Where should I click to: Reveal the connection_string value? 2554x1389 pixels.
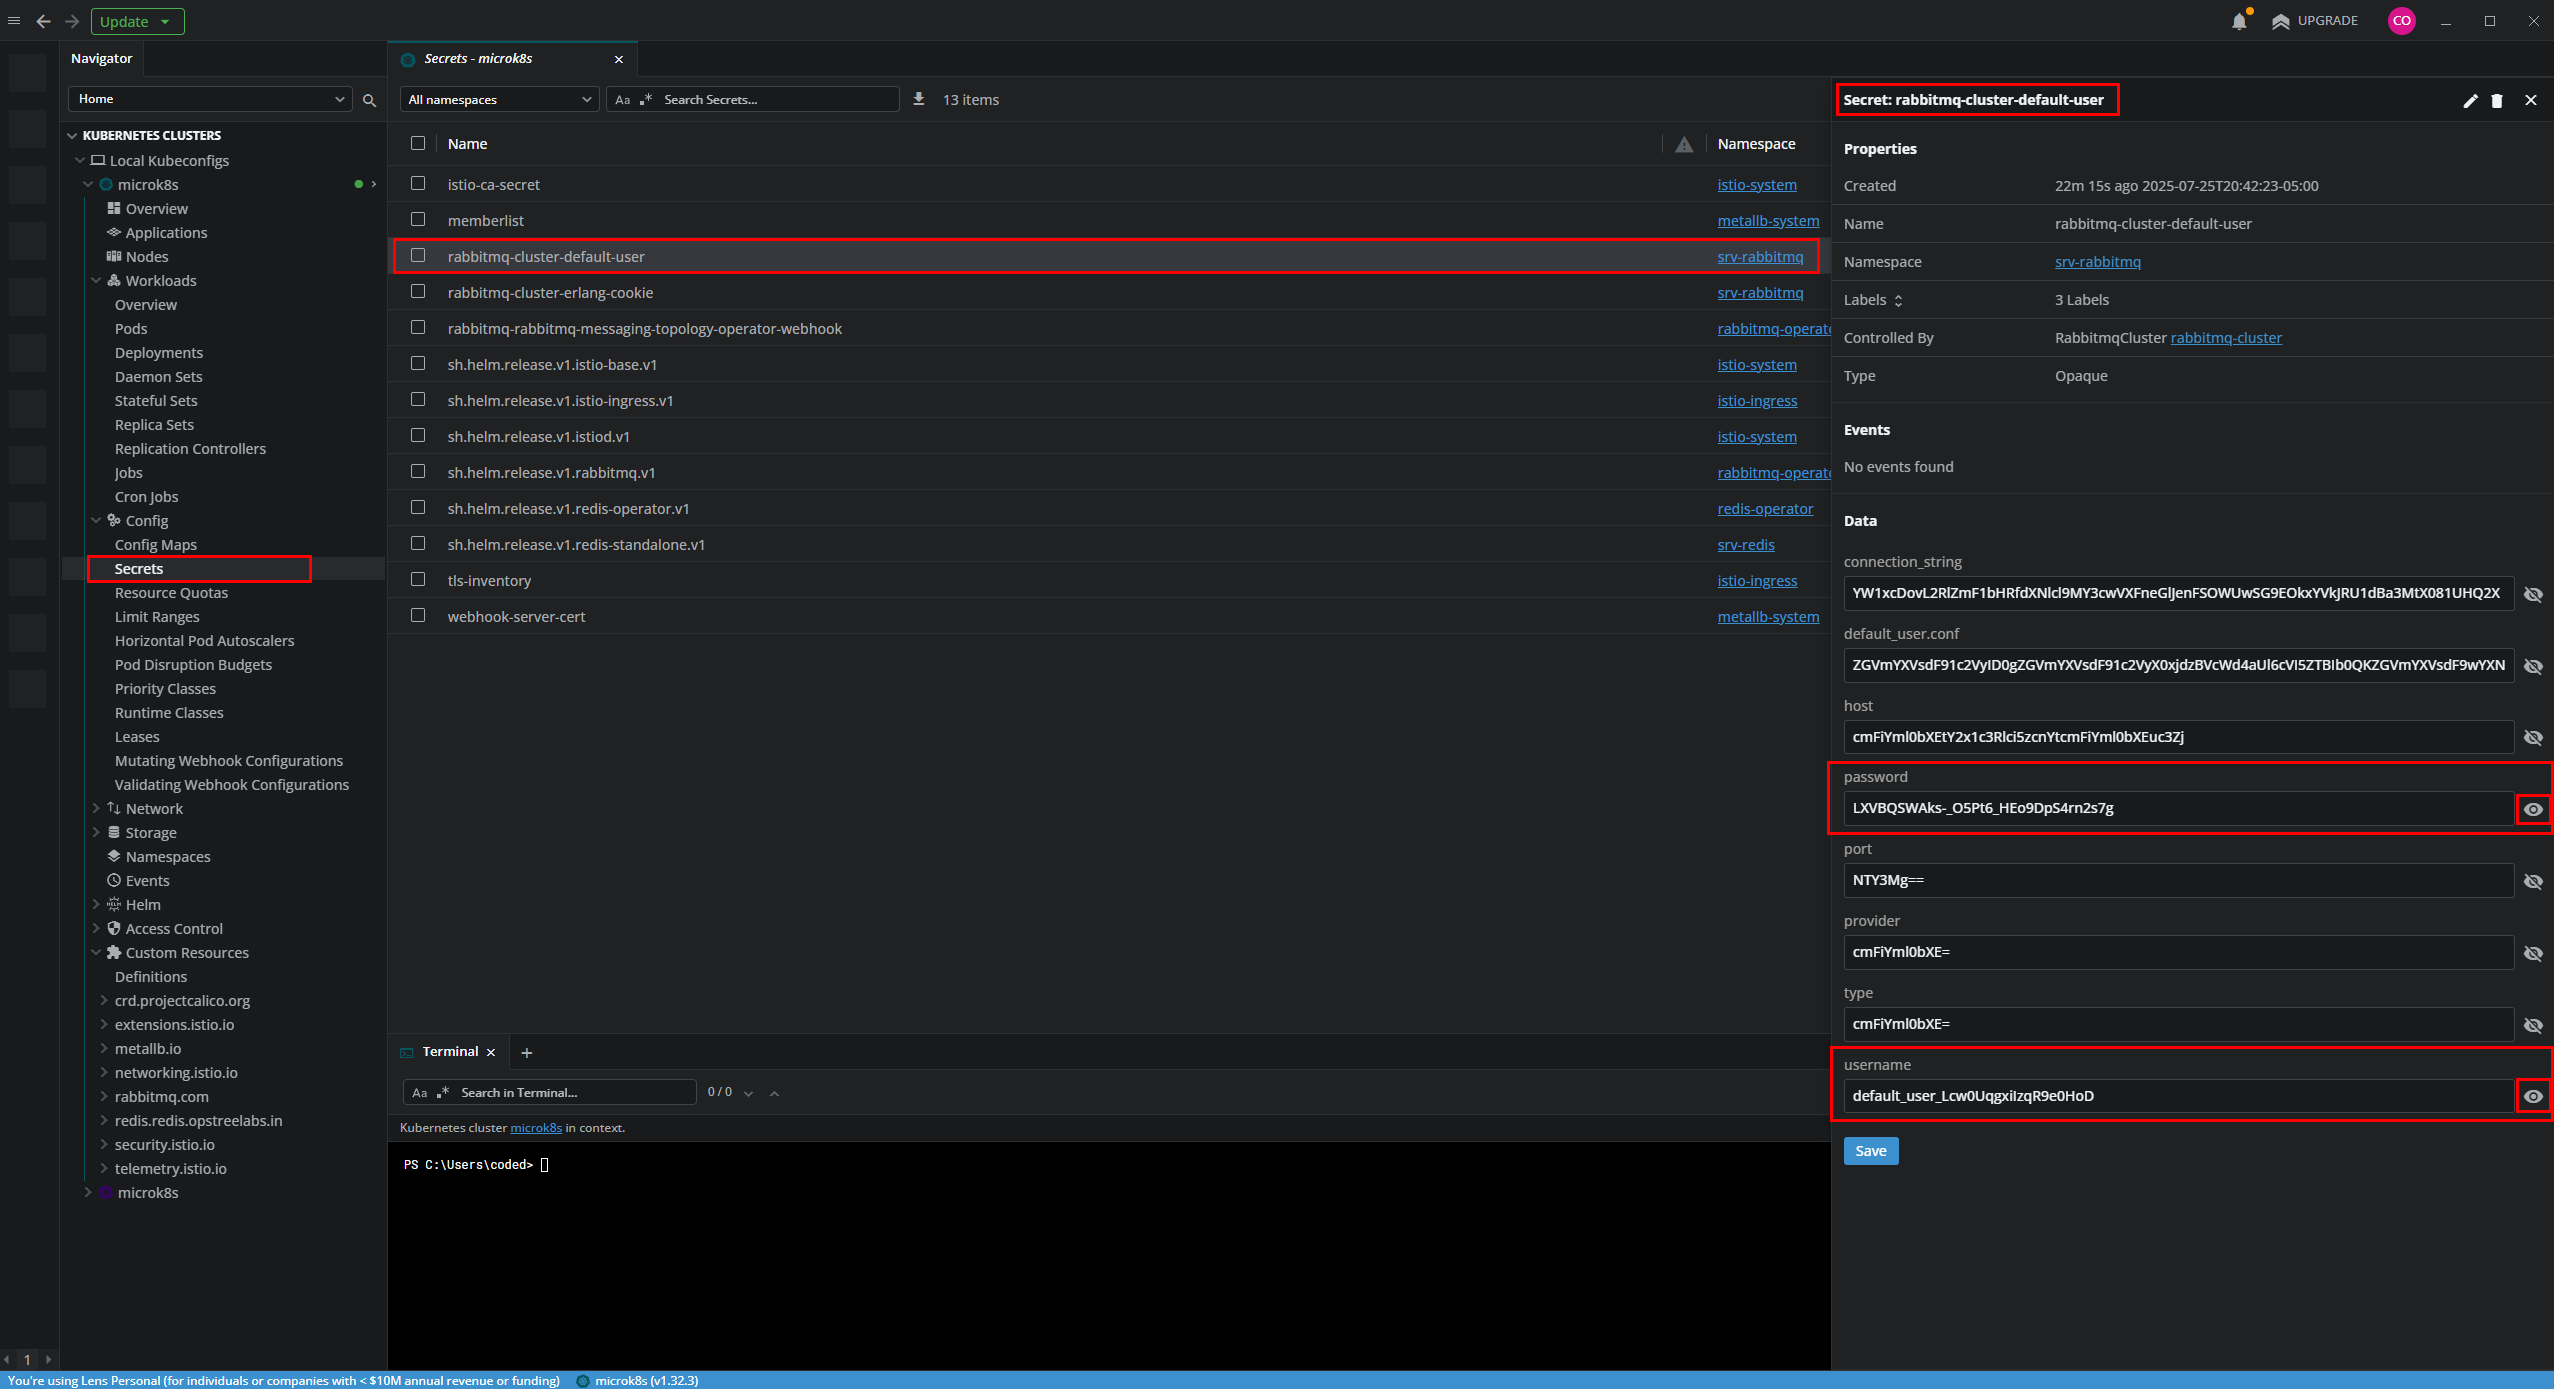(x=2532, y=594)
